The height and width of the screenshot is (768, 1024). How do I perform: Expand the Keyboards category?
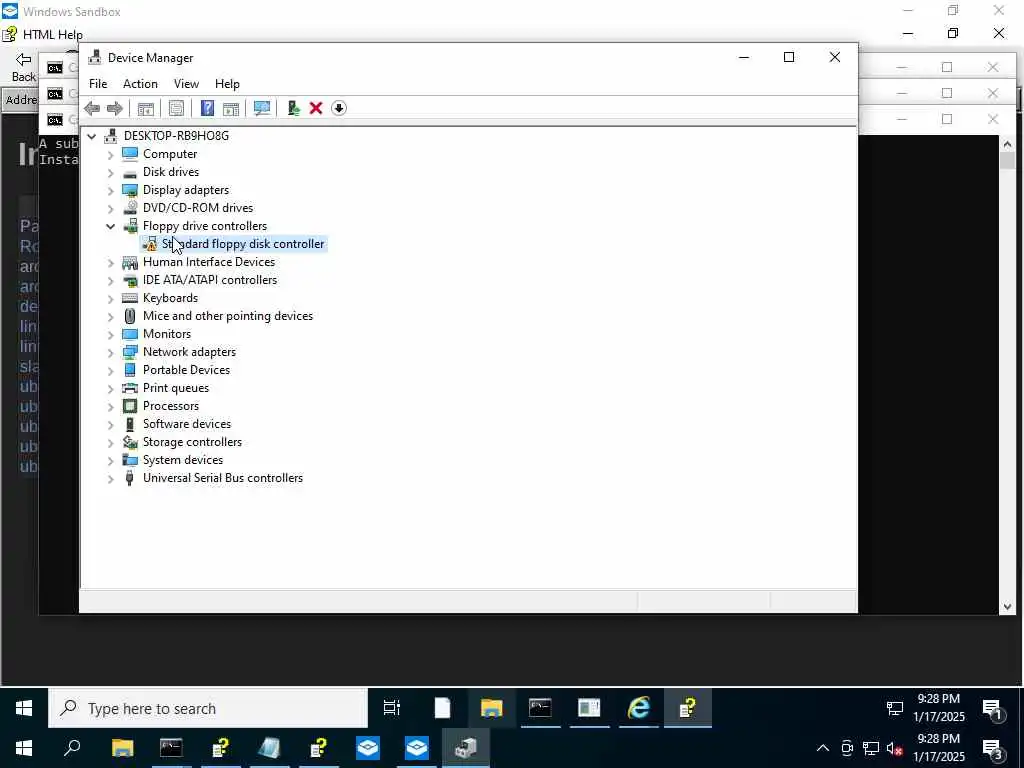[110, 298]
